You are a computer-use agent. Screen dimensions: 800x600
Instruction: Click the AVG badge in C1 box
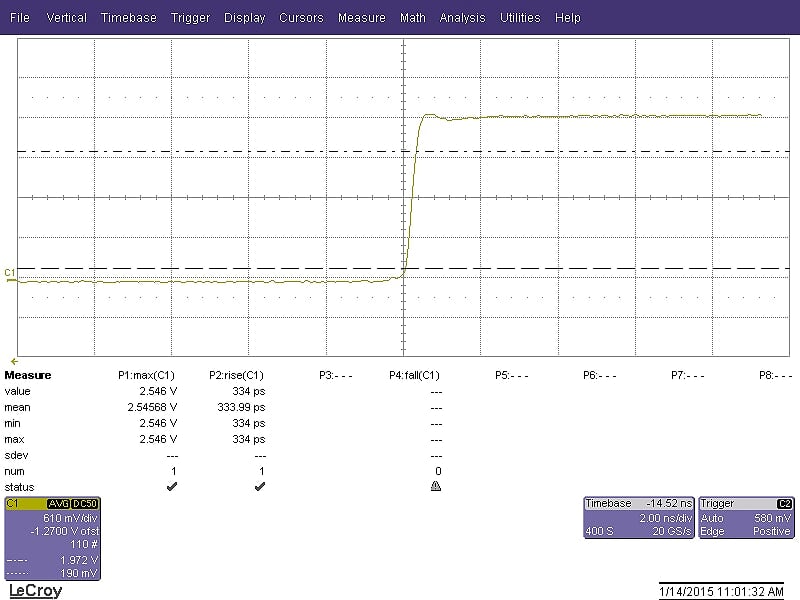click(x=58, y=504)
